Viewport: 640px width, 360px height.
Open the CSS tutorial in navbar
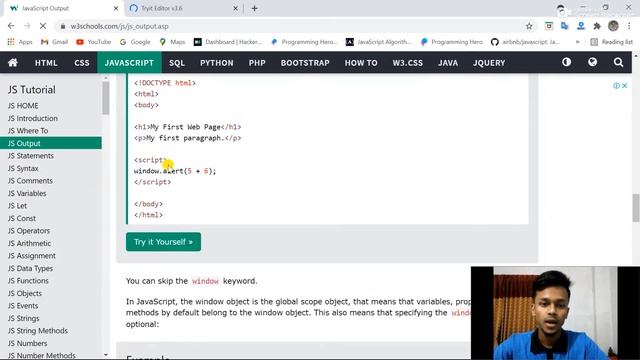[x=82, y=63]
